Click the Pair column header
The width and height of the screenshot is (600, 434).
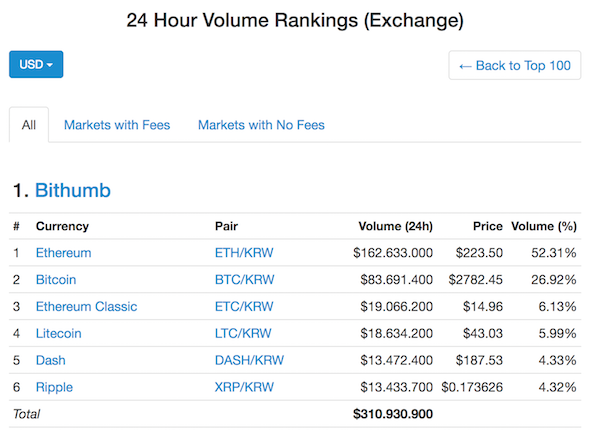pyautogui.click(x=227, y=226)
